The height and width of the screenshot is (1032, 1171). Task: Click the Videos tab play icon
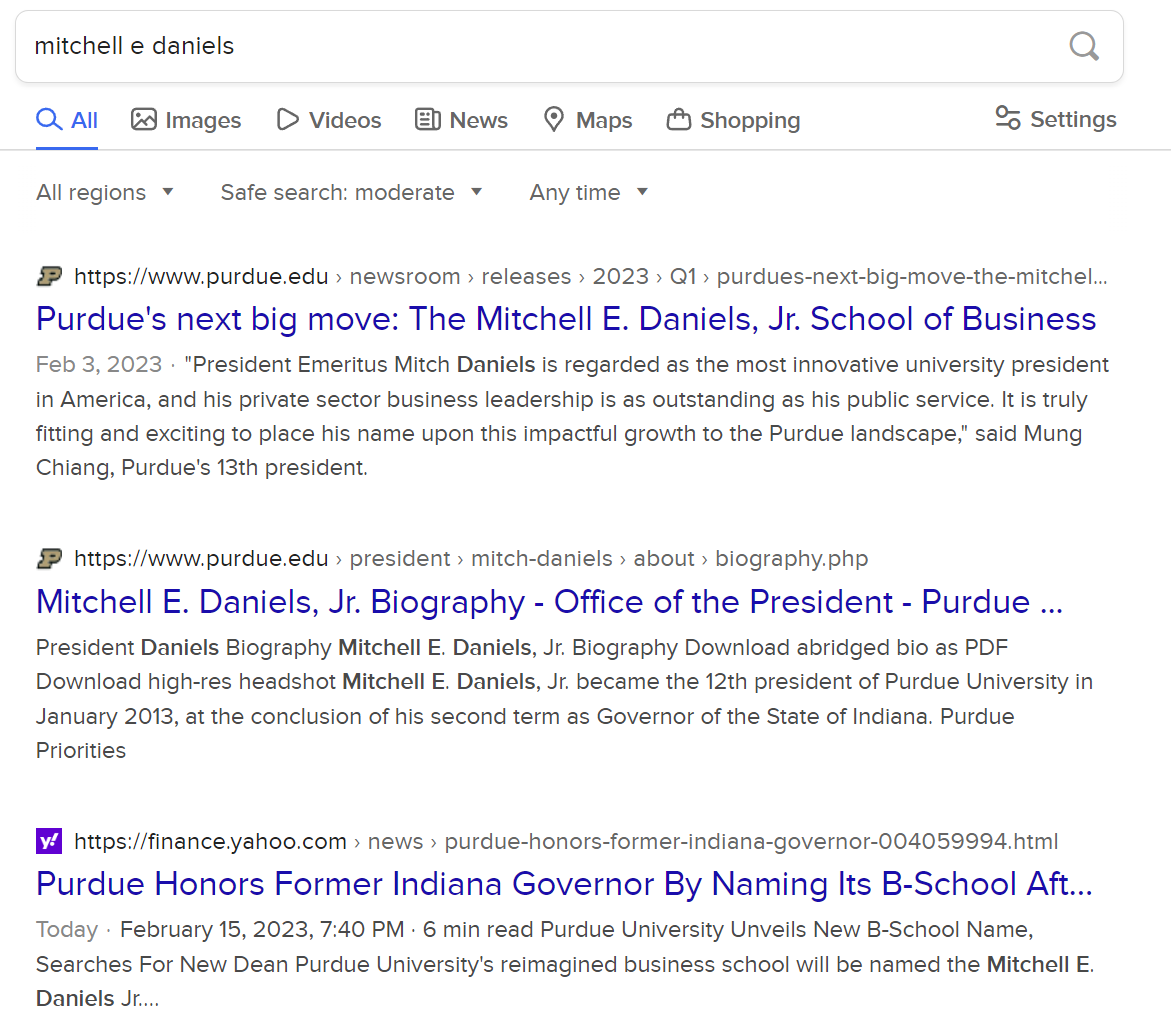288,119
